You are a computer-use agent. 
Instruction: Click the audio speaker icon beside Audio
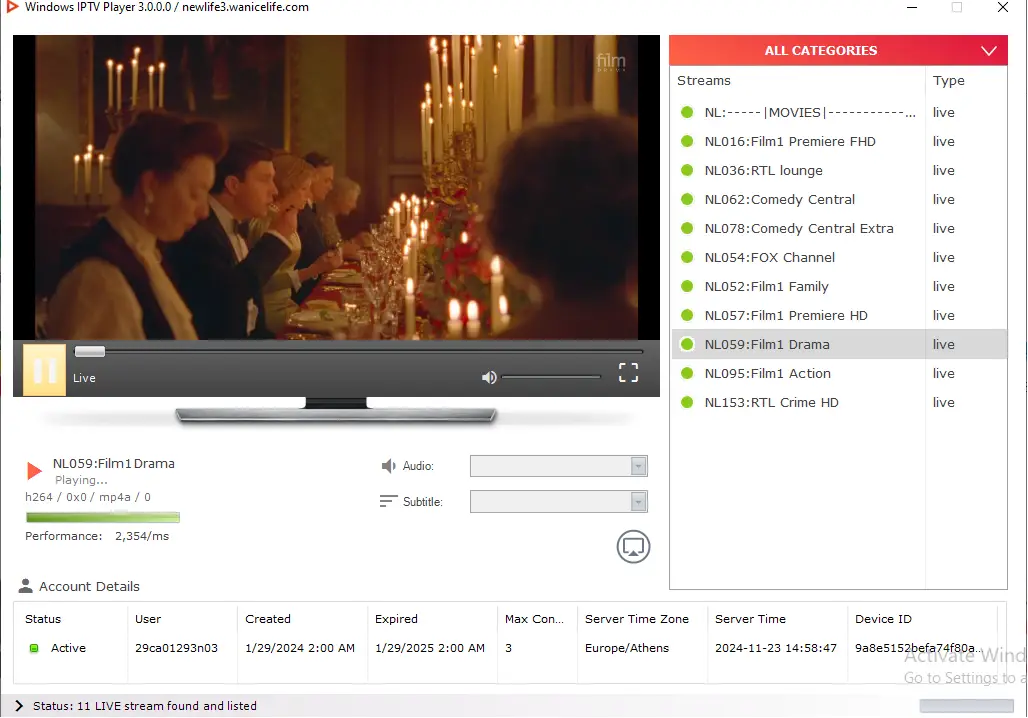(x=389, y=466)
